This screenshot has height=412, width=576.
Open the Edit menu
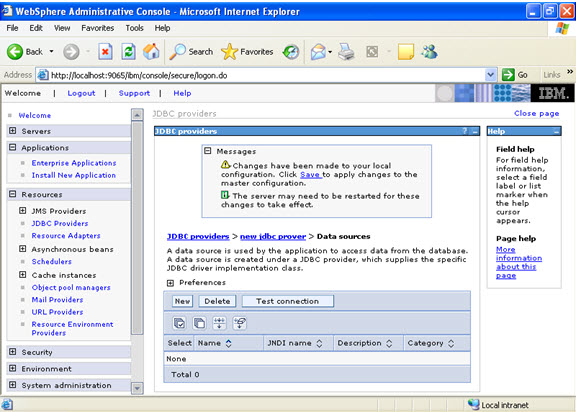[x=36, y=28]
